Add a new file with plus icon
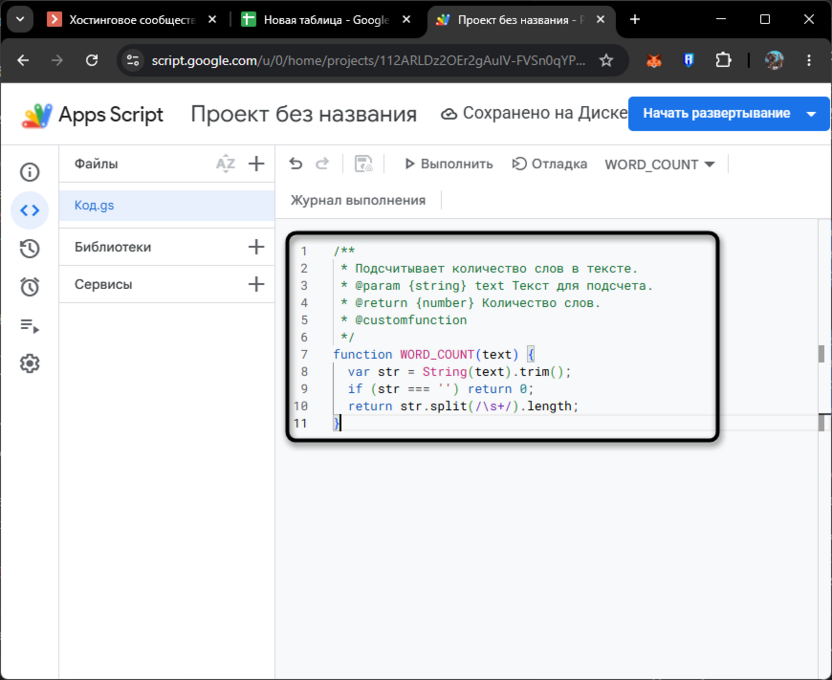Screen dimensions: 832x680 (x=256, y=164)
